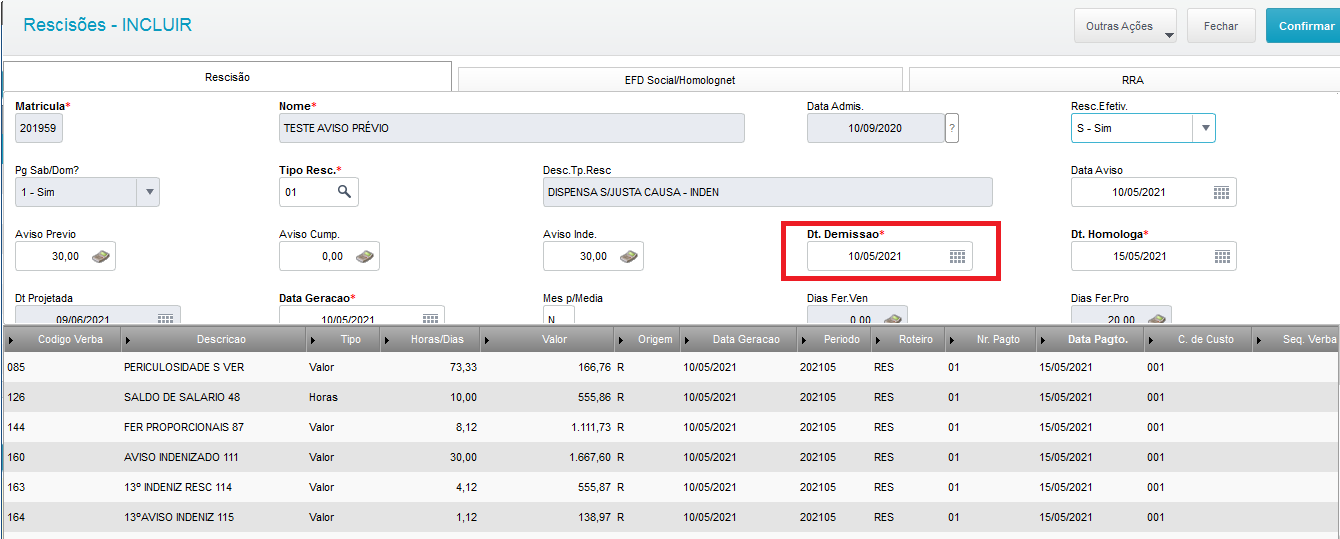Click codigo verba cell 126
Image resolution: width=1340 pixels, height=539 pixels.
click(x=15, y=397)
